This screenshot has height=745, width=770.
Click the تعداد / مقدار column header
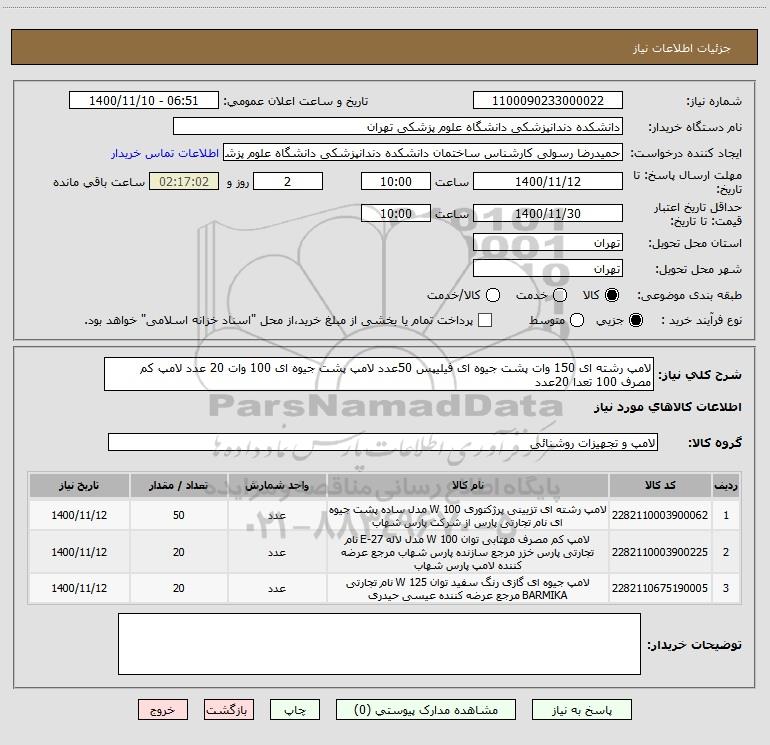pos(178,486)
